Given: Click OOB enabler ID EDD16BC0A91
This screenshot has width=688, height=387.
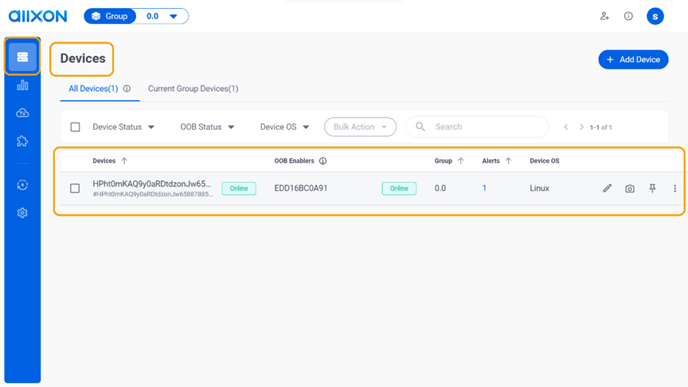Looking at the screenshot, I should pos(301,188).
